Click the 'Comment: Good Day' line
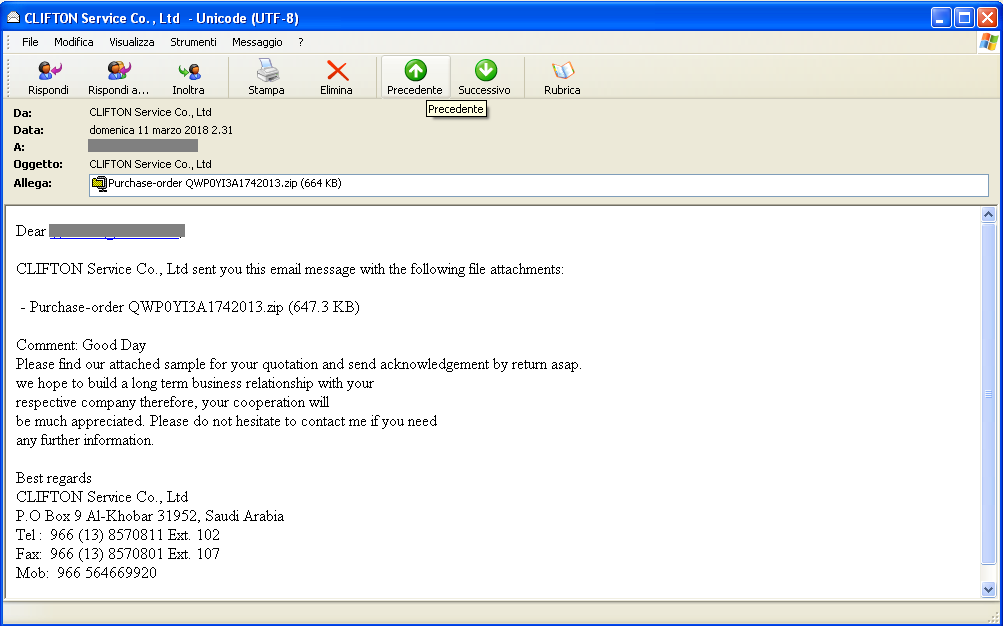This screenshot has height=626, width=1003. tap(81, 345)
